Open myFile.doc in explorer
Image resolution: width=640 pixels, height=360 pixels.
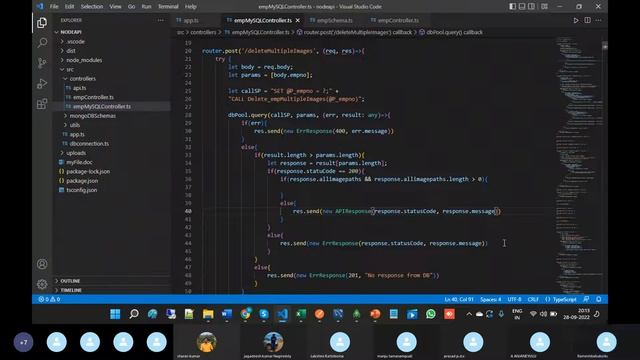[79, 162]
